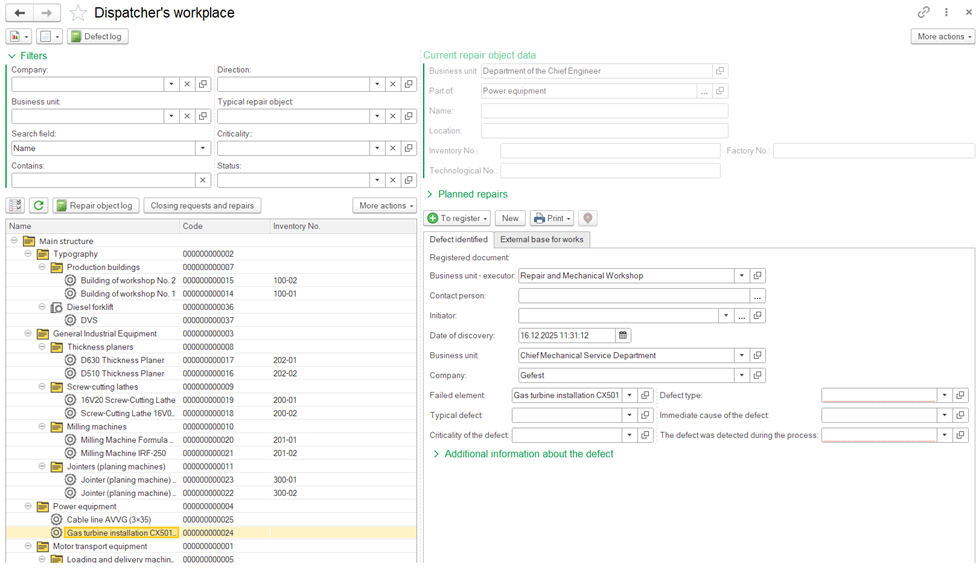
Task: Click the list settings icon beside Refresh
Action: point(15,206)
